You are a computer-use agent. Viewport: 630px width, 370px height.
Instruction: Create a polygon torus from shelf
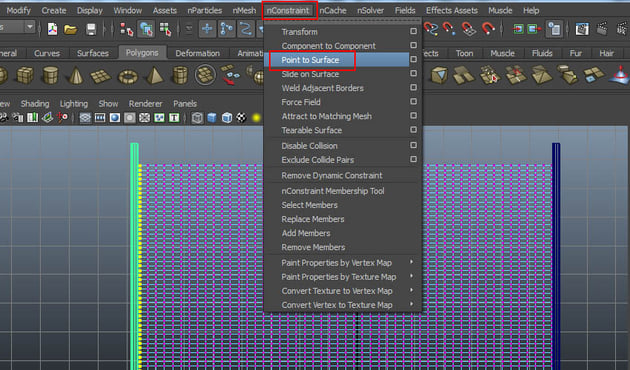(128, 76)
